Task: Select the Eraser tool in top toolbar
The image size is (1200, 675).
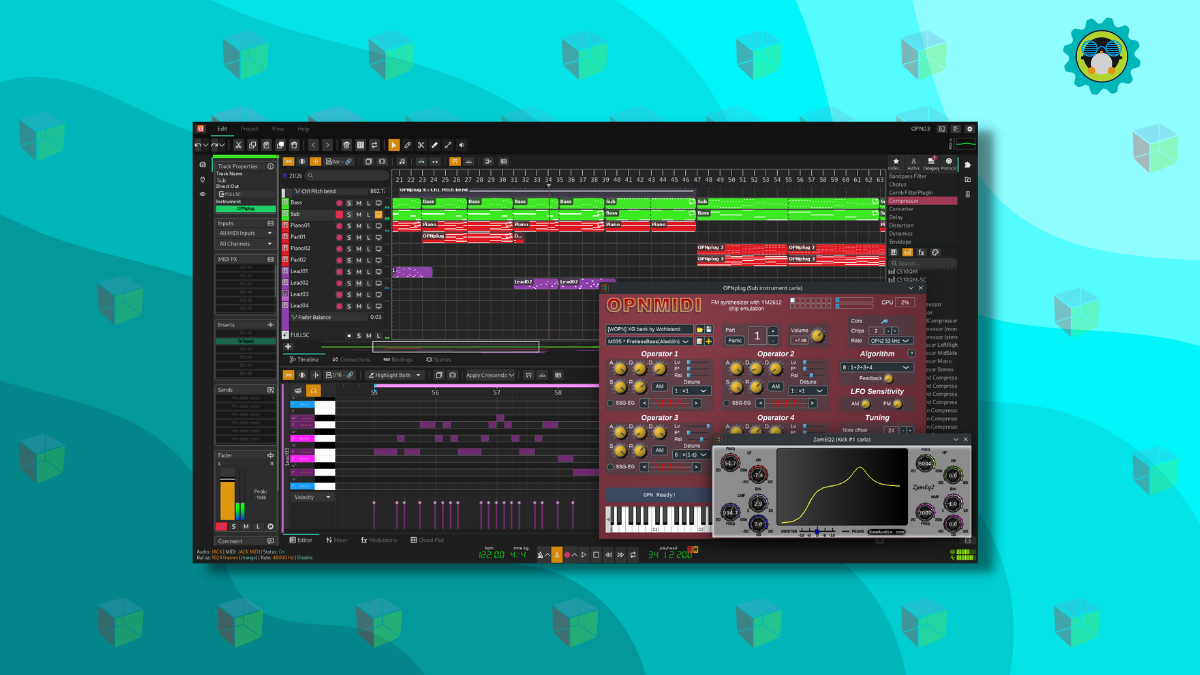Action: pos(435,145)
